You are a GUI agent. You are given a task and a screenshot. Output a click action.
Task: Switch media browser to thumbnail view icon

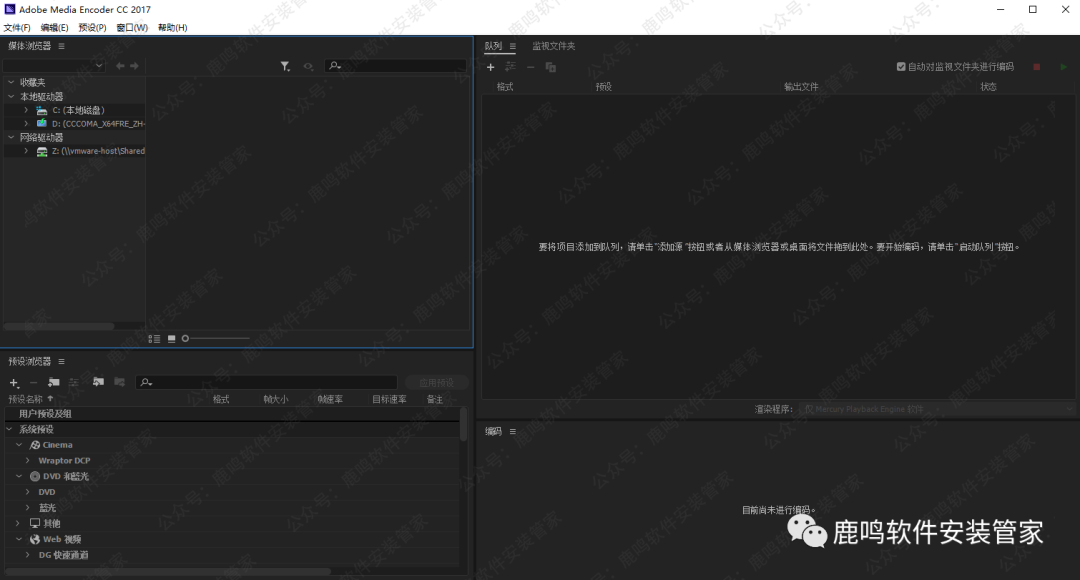171,339
